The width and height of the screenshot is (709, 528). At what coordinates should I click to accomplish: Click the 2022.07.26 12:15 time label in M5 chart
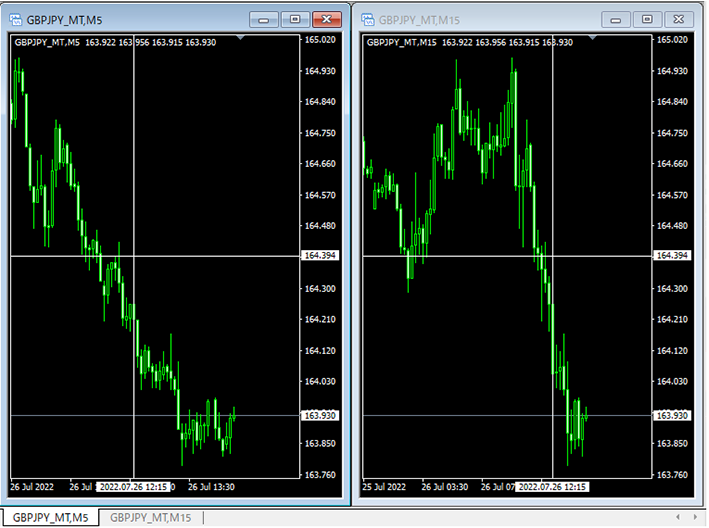pos(133,487)
